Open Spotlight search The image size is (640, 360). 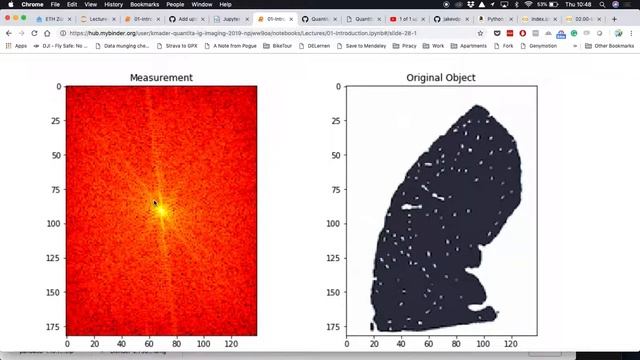pyautogui.click(x=602, y=4)
